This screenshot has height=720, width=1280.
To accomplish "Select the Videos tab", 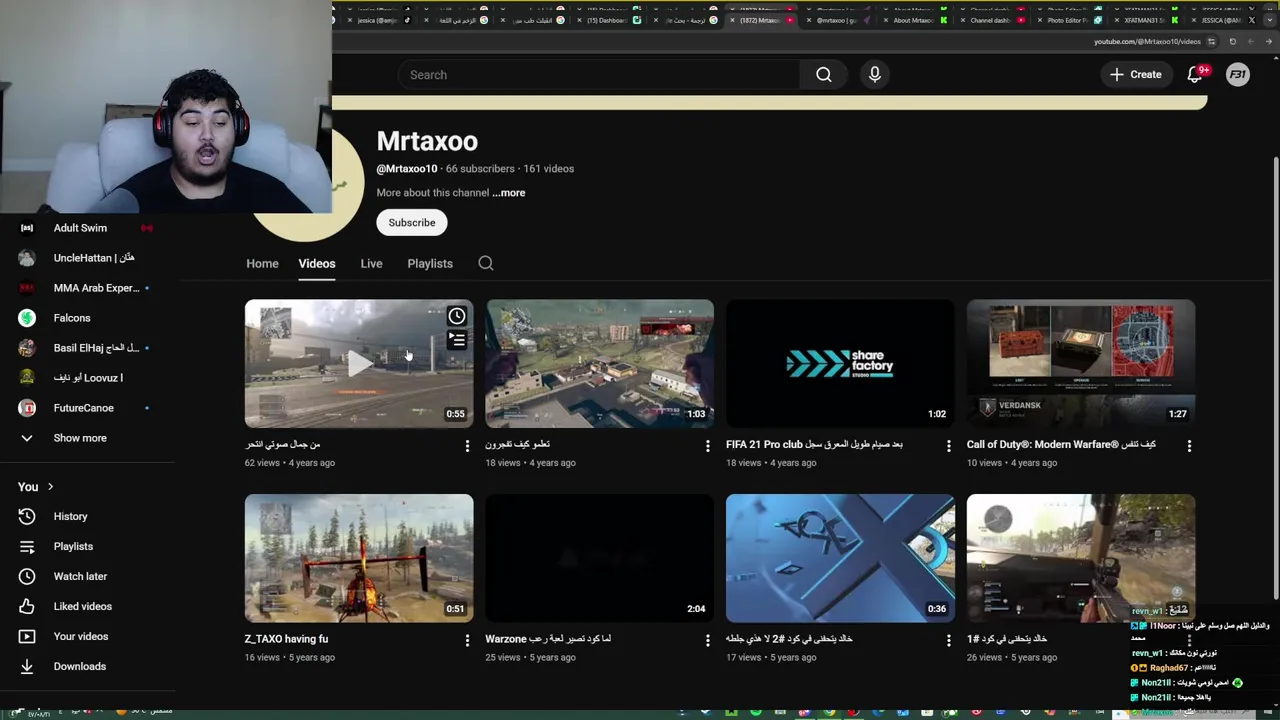I will pos(317,264).
